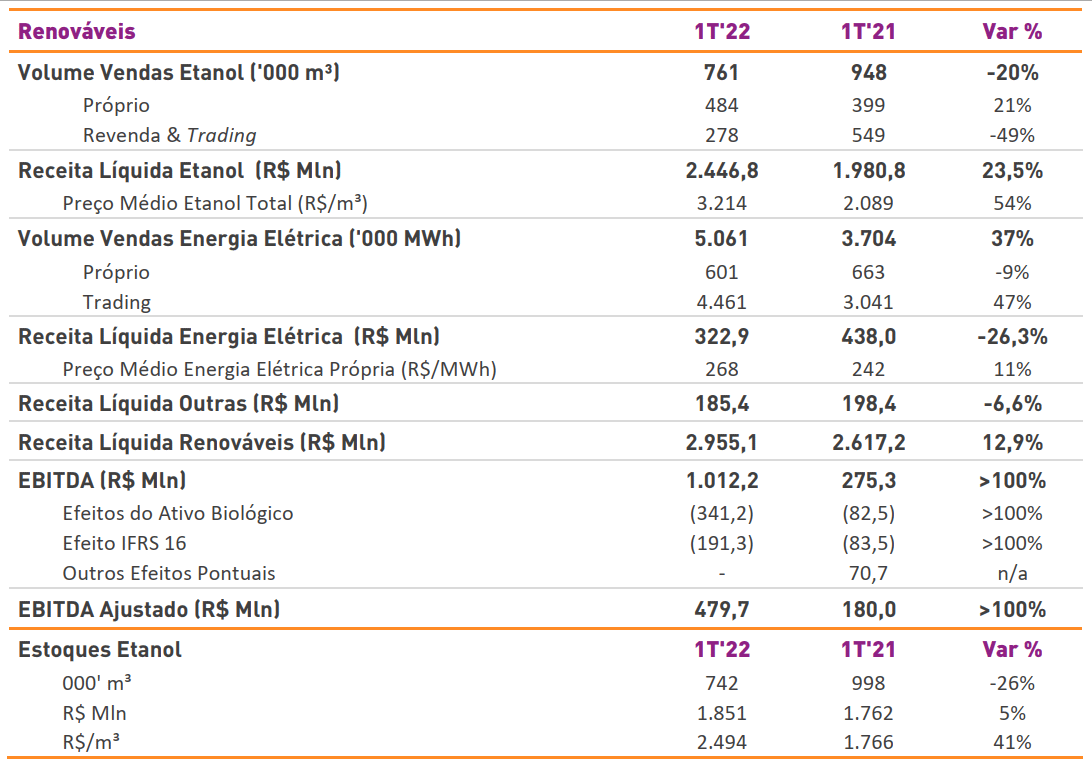Click the -49% variation cell
Screen dimensions: 1092x767
point(1012,135)
